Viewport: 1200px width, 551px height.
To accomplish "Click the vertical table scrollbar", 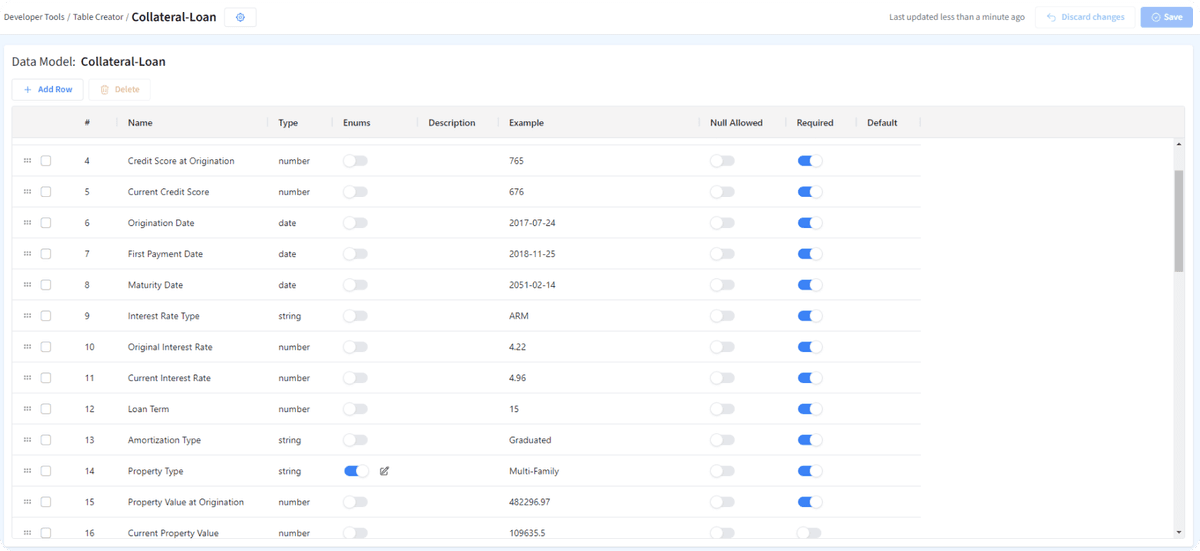I will click(1179, 220).
